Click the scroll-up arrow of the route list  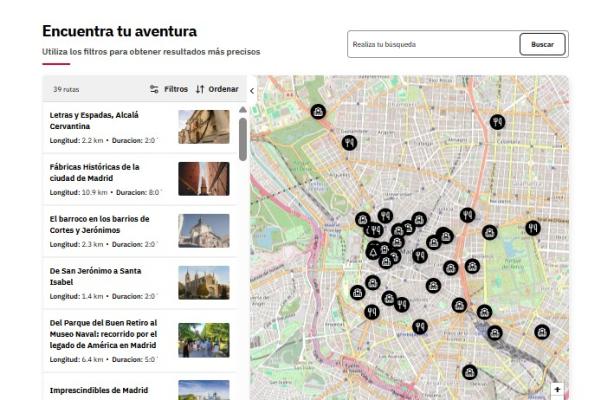click(x=243, y=110)
